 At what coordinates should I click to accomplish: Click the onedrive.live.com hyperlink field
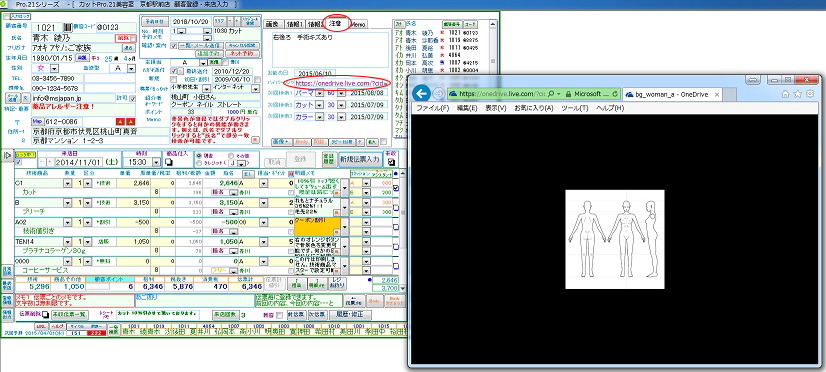pos(341,83)
